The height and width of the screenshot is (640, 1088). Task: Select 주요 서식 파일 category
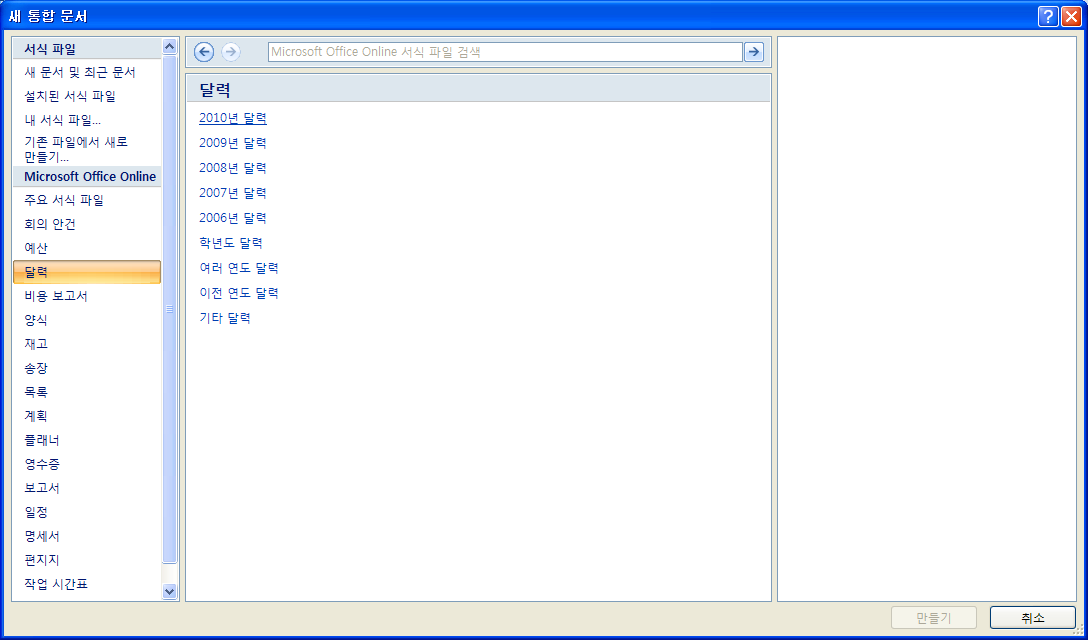pos(87,201)
